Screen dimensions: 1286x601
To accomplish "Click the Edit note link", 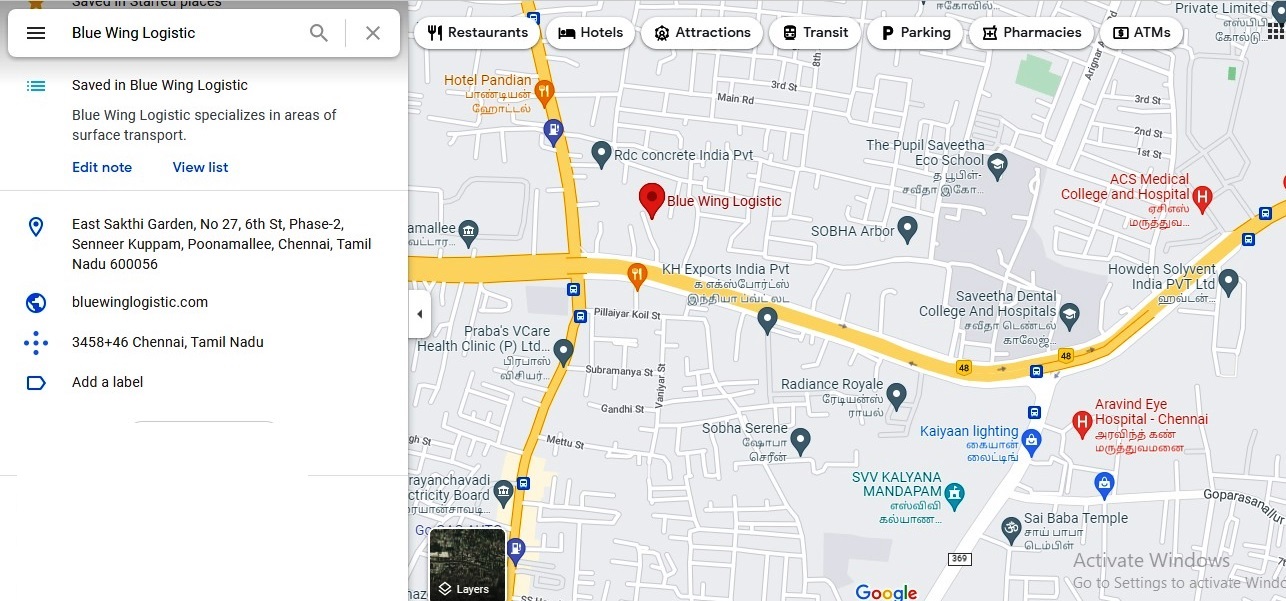I will click(x=102, y=167).
